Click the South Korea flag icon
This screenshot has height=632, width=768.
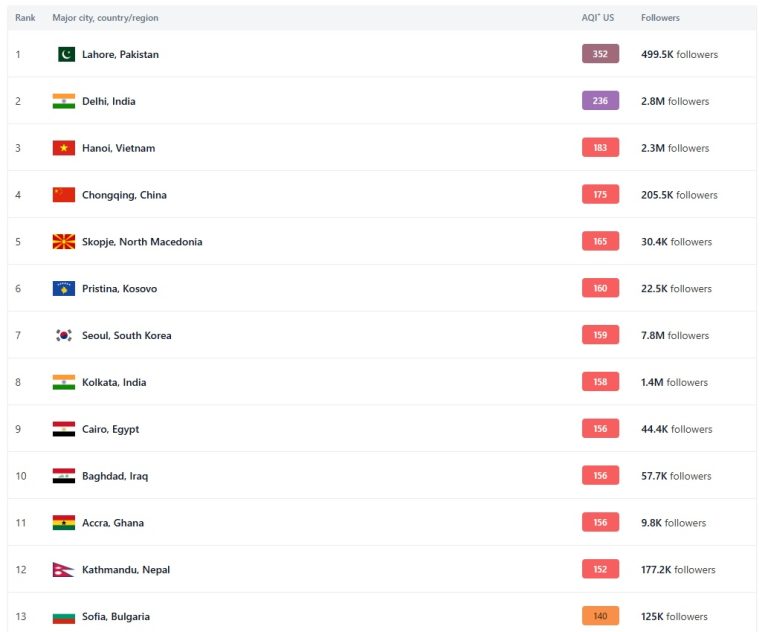64,335
